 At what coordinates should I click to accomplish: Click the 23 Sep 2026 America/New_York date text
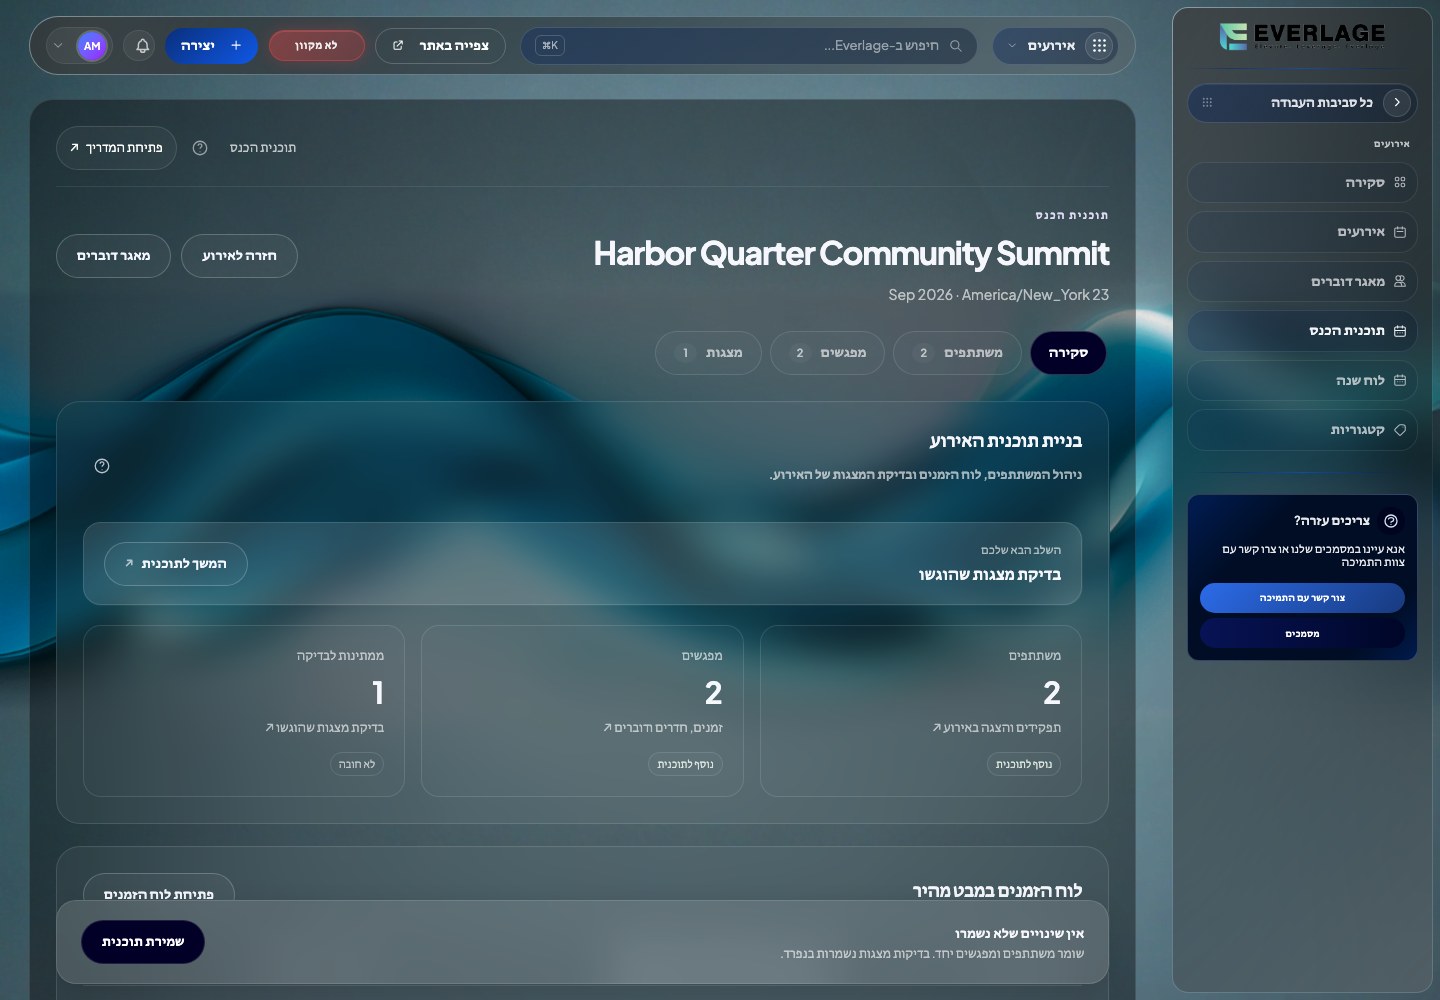coord(998,295)
